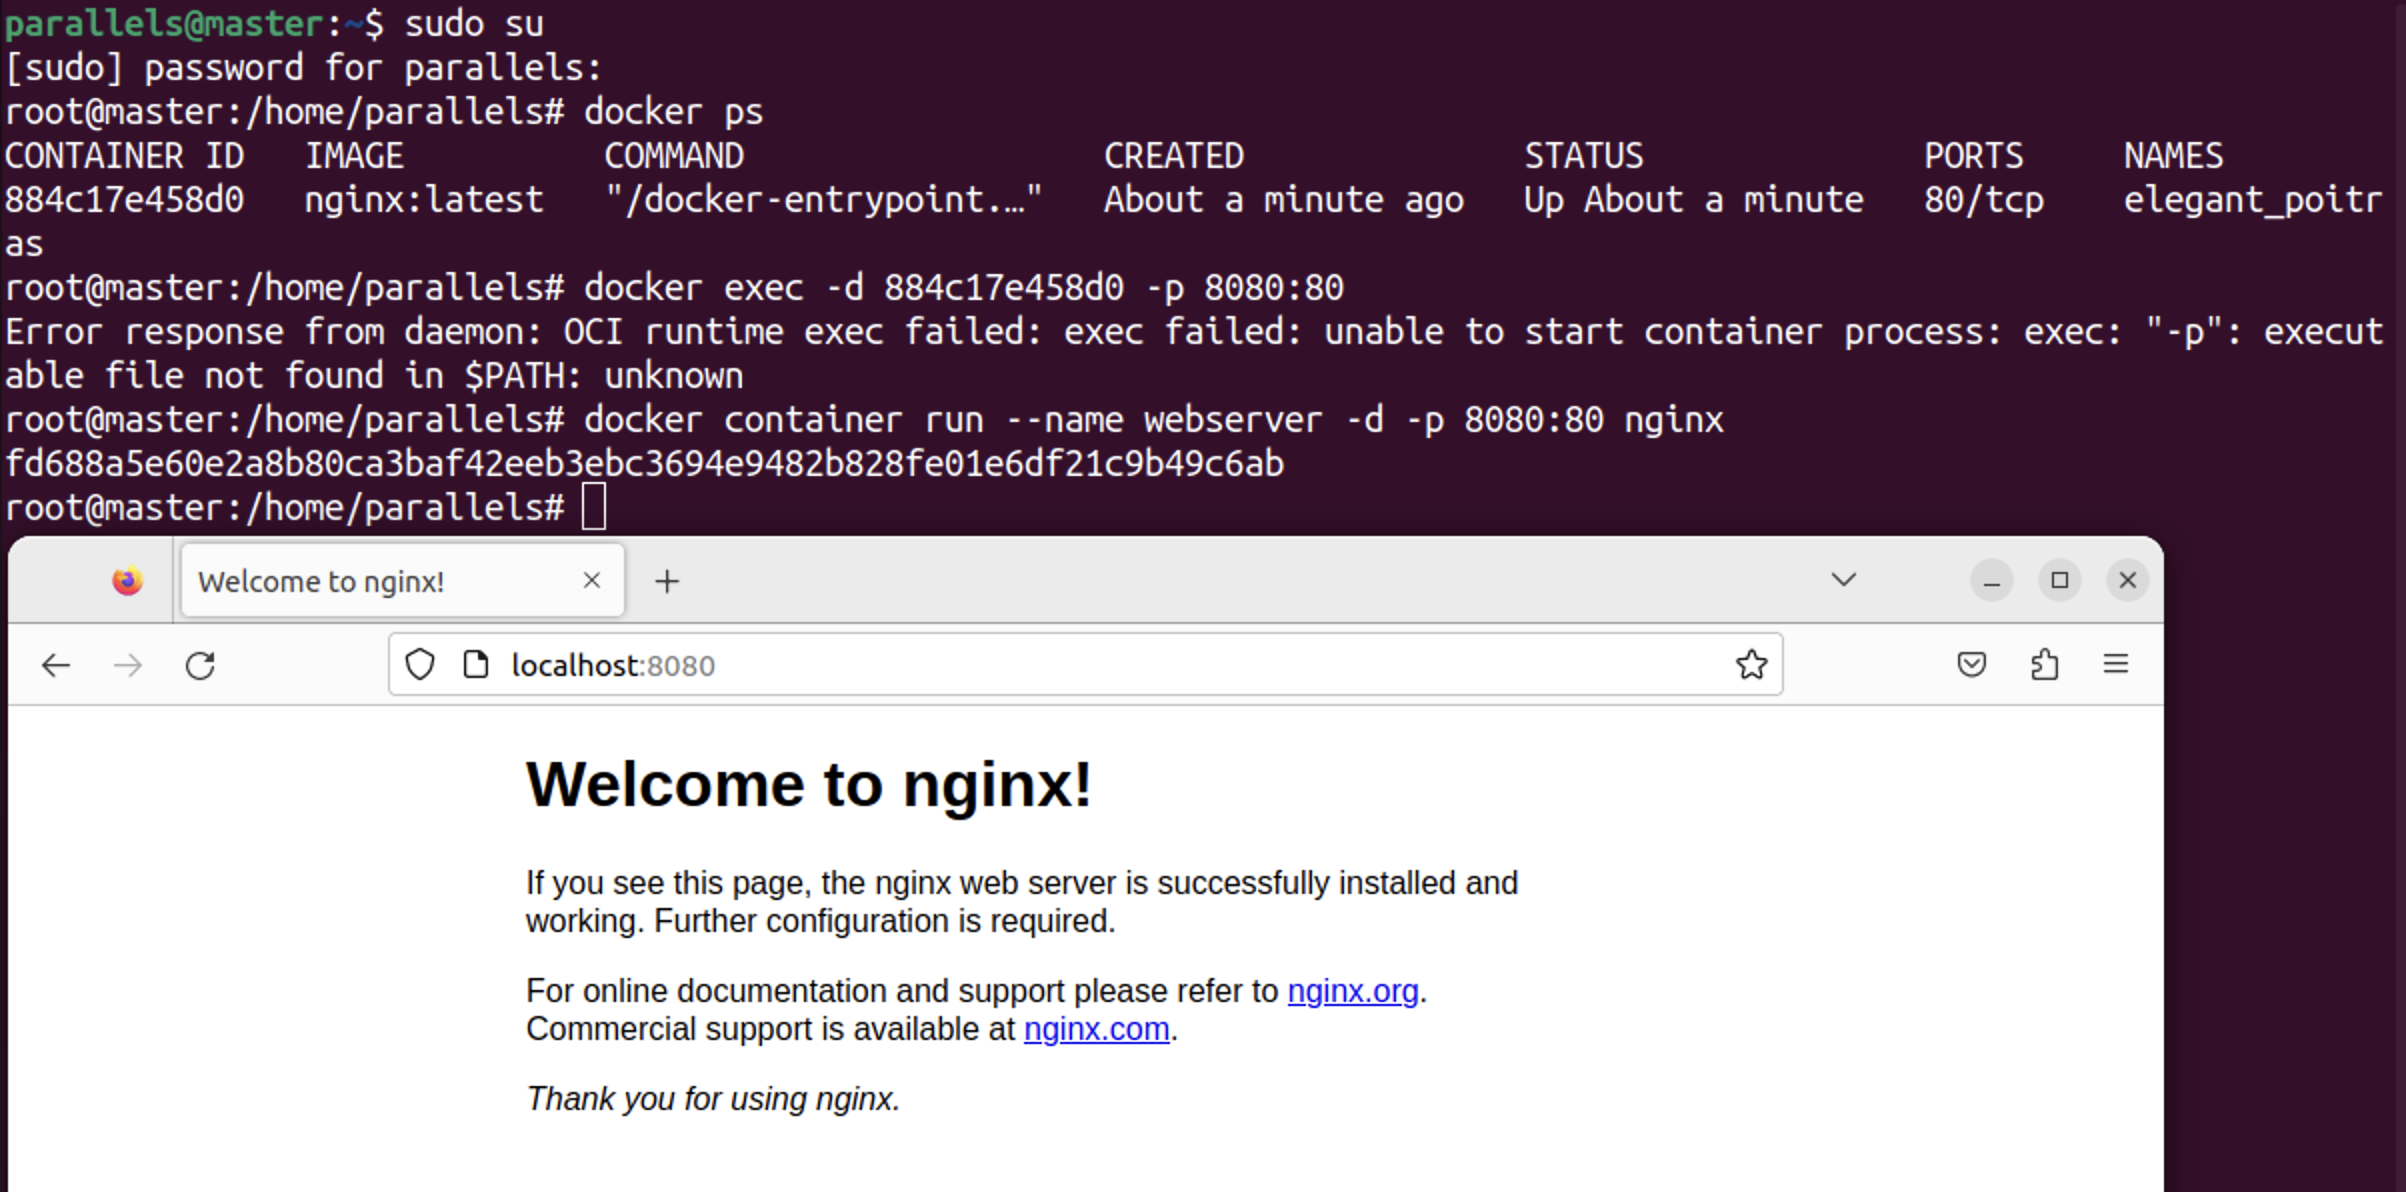Reload the localhost page
The width and height of the screenshot is (2406, 1192).
200,665
